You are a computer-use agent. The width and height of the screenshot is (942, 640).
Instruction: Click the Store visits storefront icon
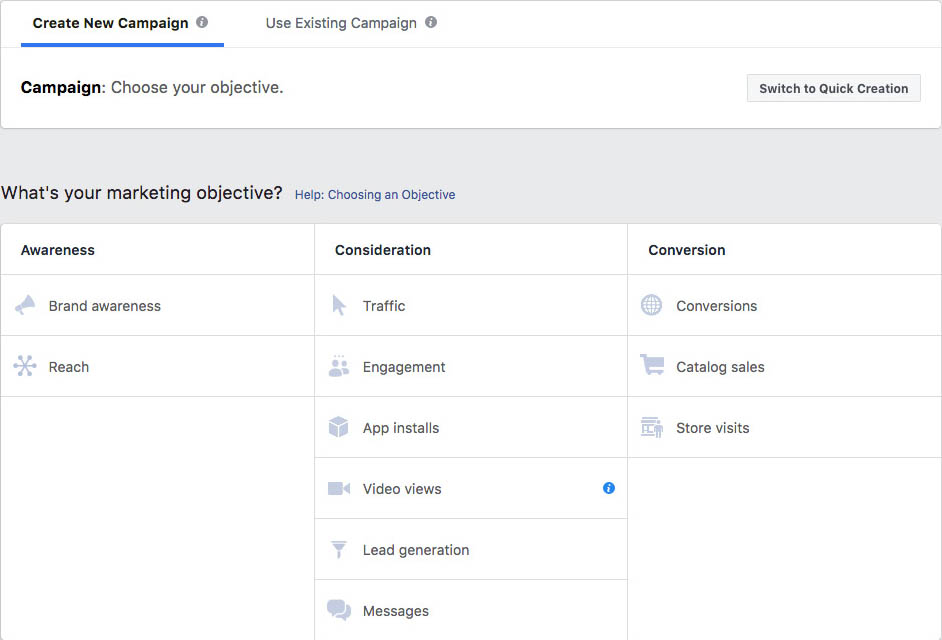tap(652, 428)
